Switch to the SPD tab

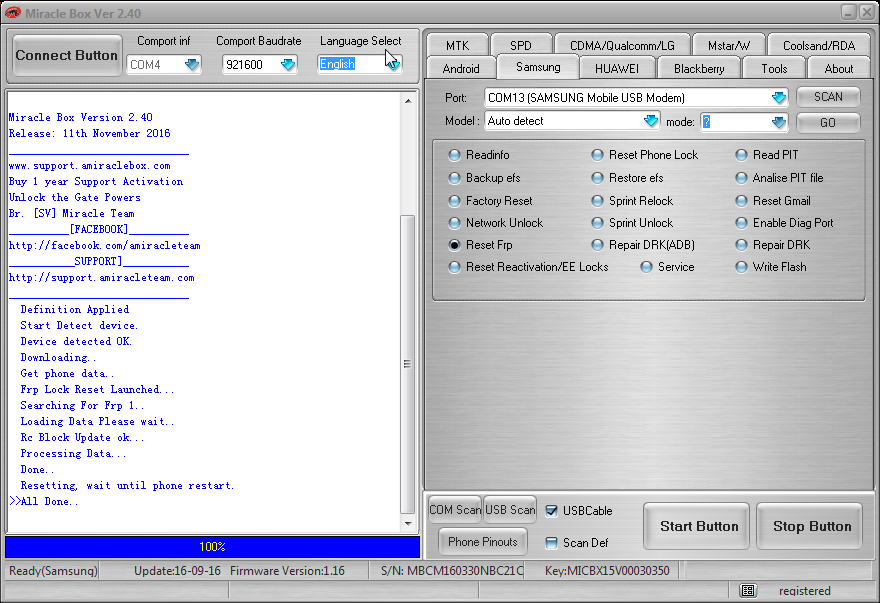pos(521,45)
